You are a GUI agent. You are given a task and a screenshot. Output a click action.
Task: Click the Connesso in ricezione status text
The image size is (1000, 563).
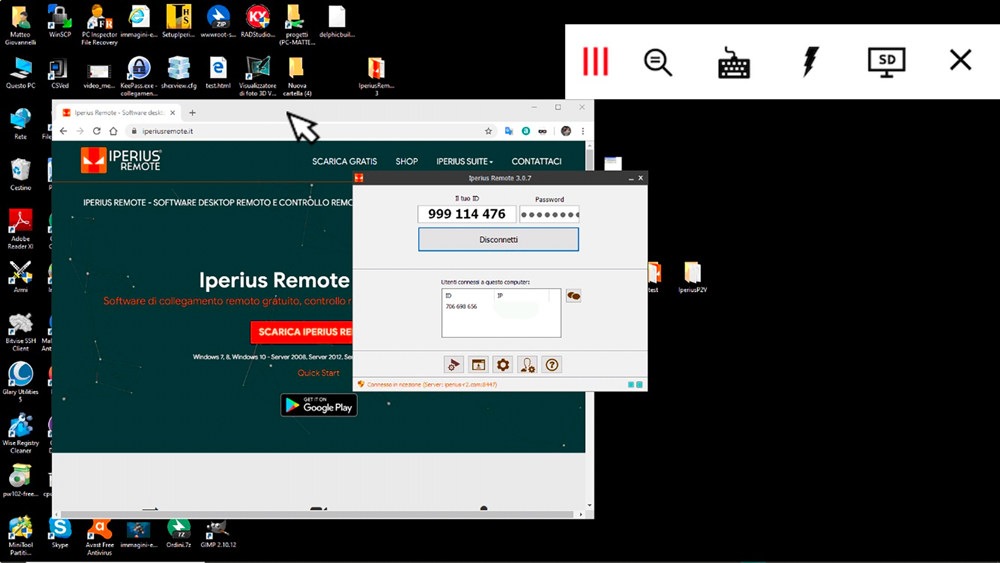[432, 384]
